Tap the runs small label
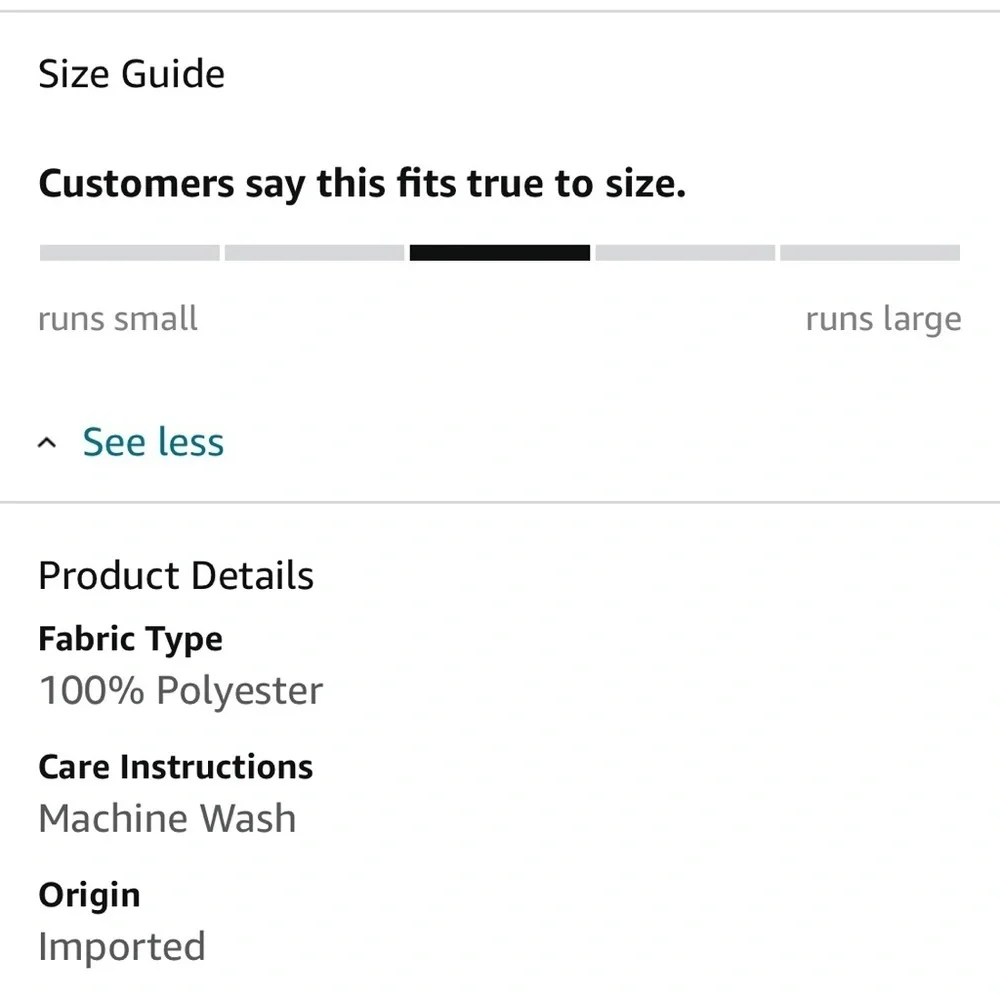Image resolution: width=1000 pixels, height=1000 pixels. click(x=118, y=319)
